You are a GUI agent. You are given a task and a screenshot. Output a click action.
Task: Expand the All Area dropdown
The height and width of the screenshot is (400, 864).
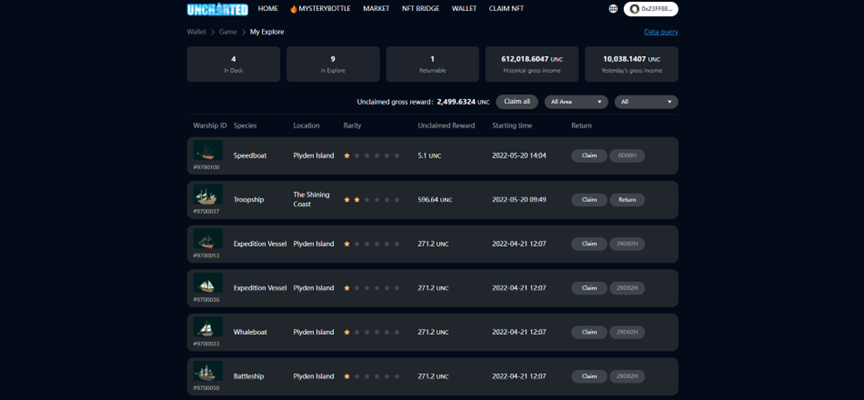[x=577, y=102]
